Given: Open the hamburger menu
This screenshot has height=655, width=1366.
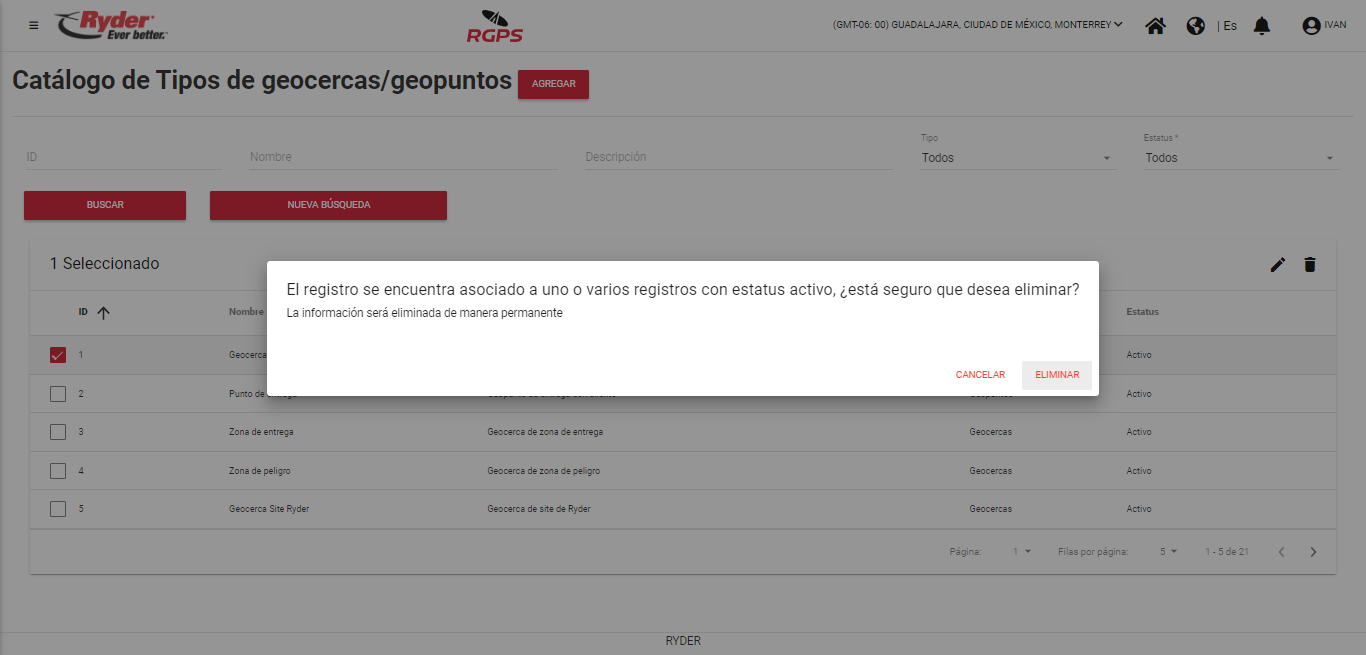Looking at the screenshot, I should pyautogui.click(x=34, y=25).
